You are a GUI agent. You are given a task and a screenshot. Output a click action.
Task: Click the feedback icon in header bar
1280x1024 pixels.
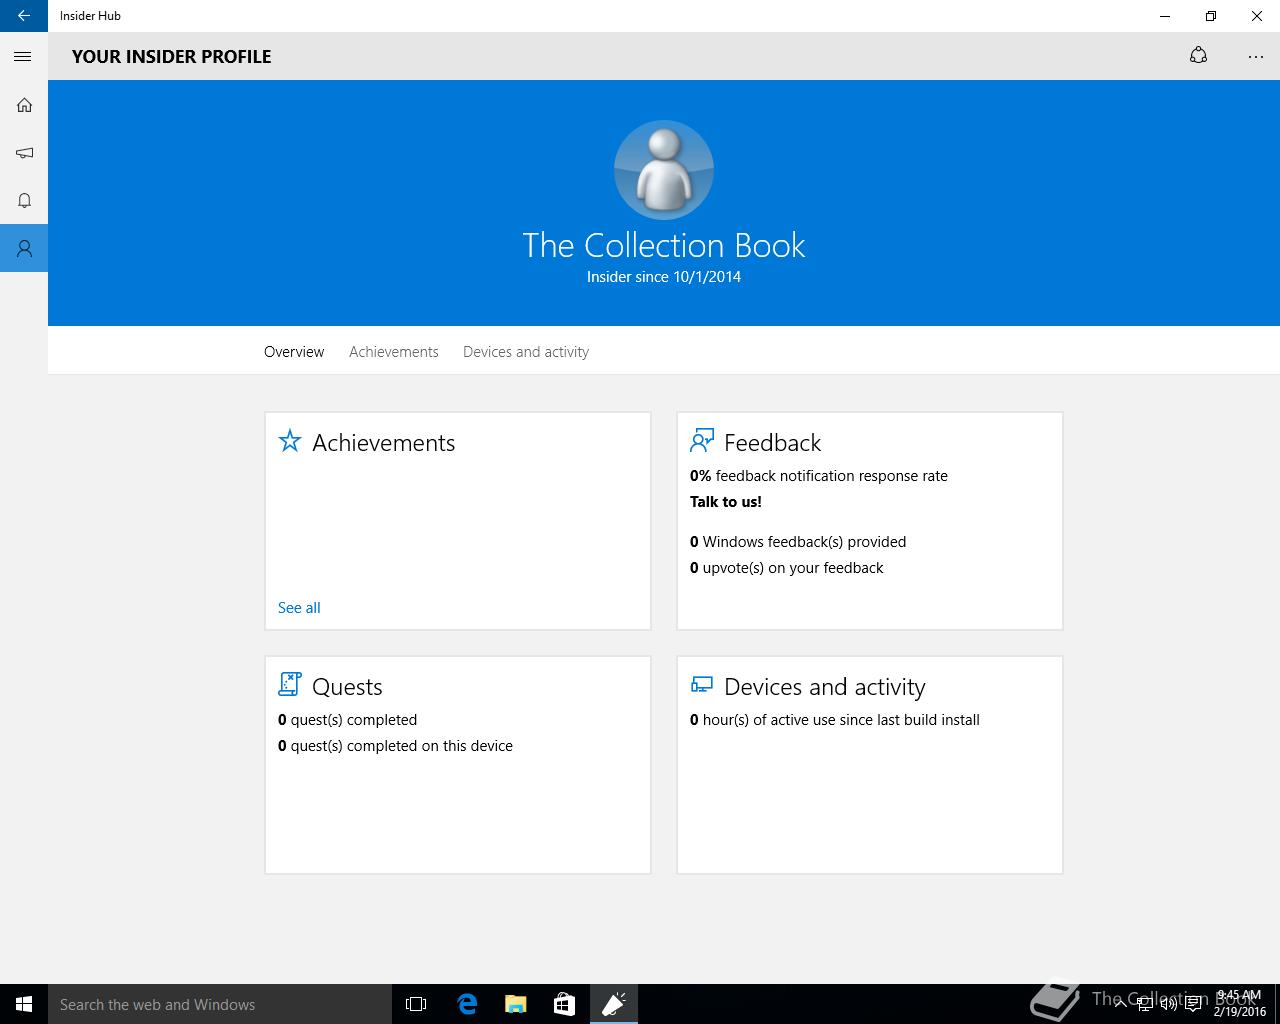(1198, 56)
